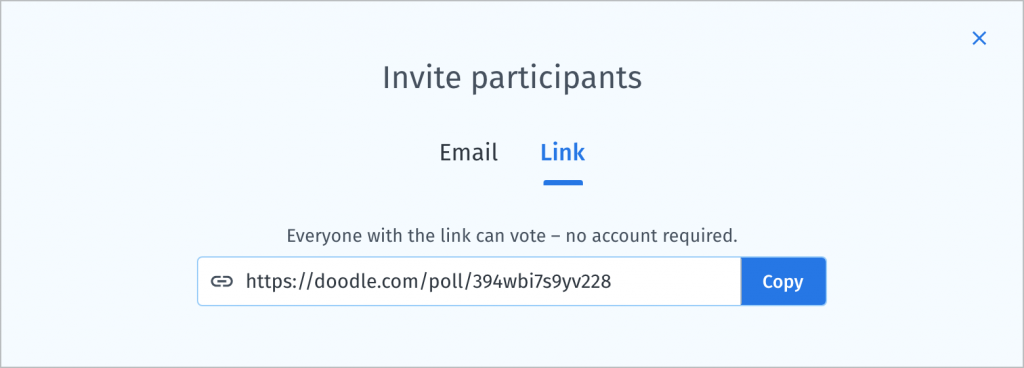Dismiss the dialog using the blue X
This screenshot has width=1024, height=368.
[978, 38]
